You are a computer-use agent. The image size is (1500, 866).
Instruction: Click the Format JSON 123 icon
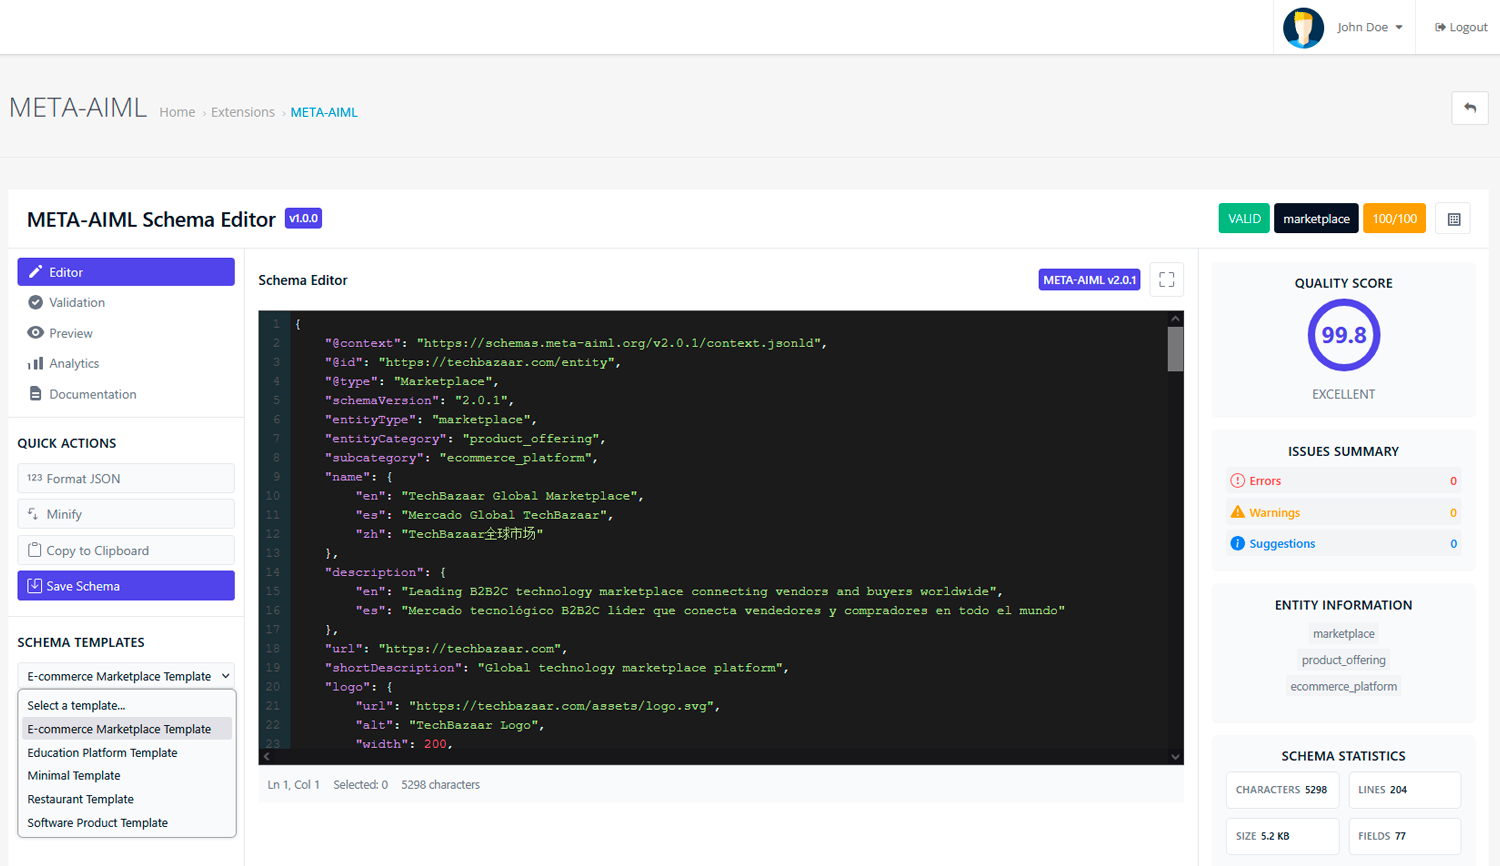pos(34,478)
